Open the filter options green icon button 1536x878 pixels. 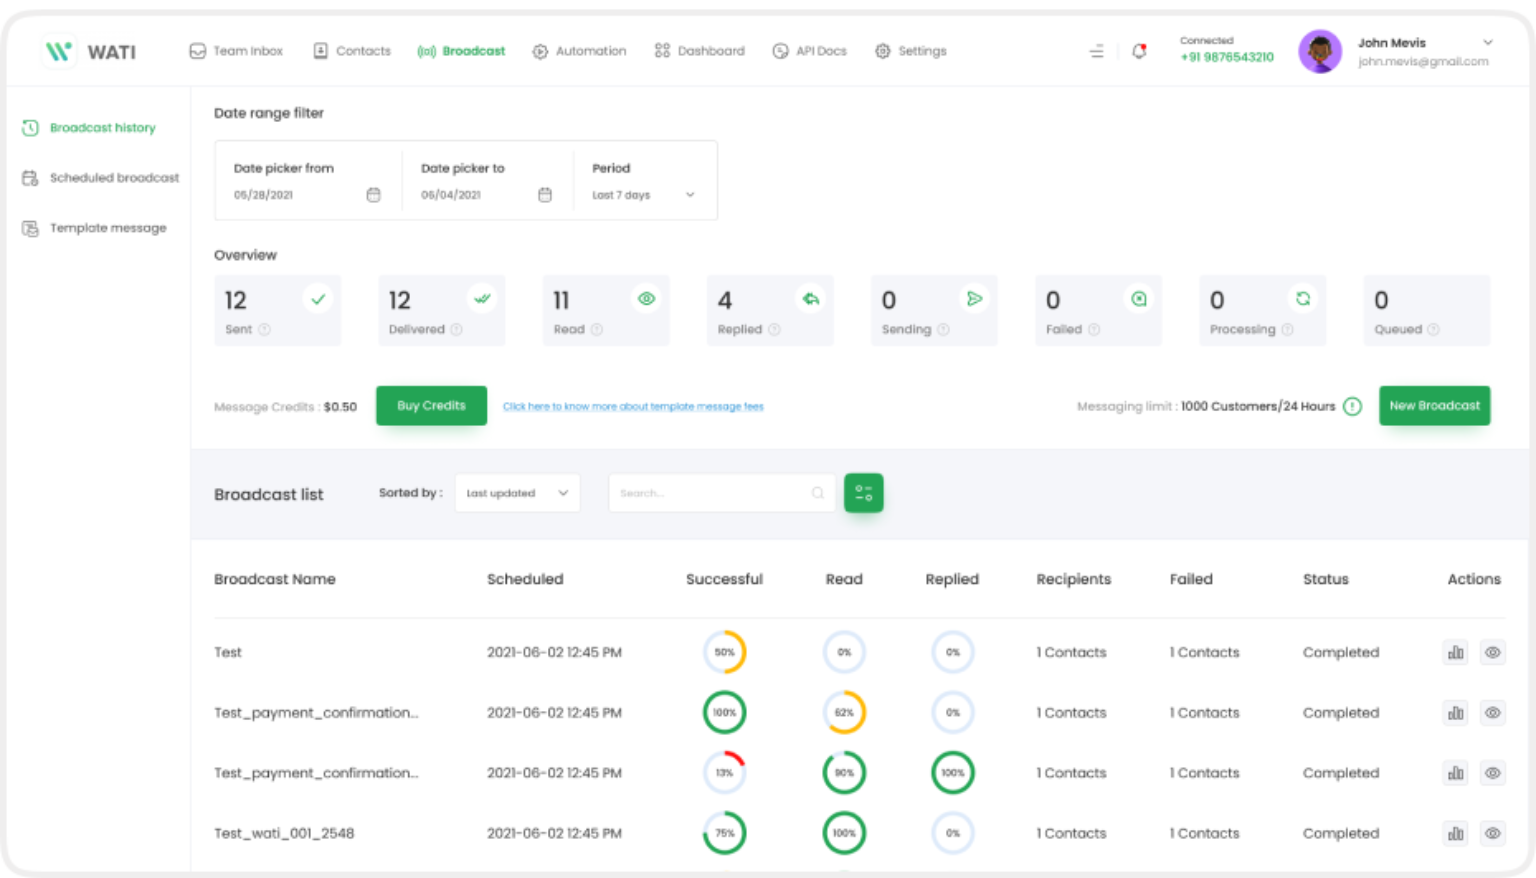[863, 493]
